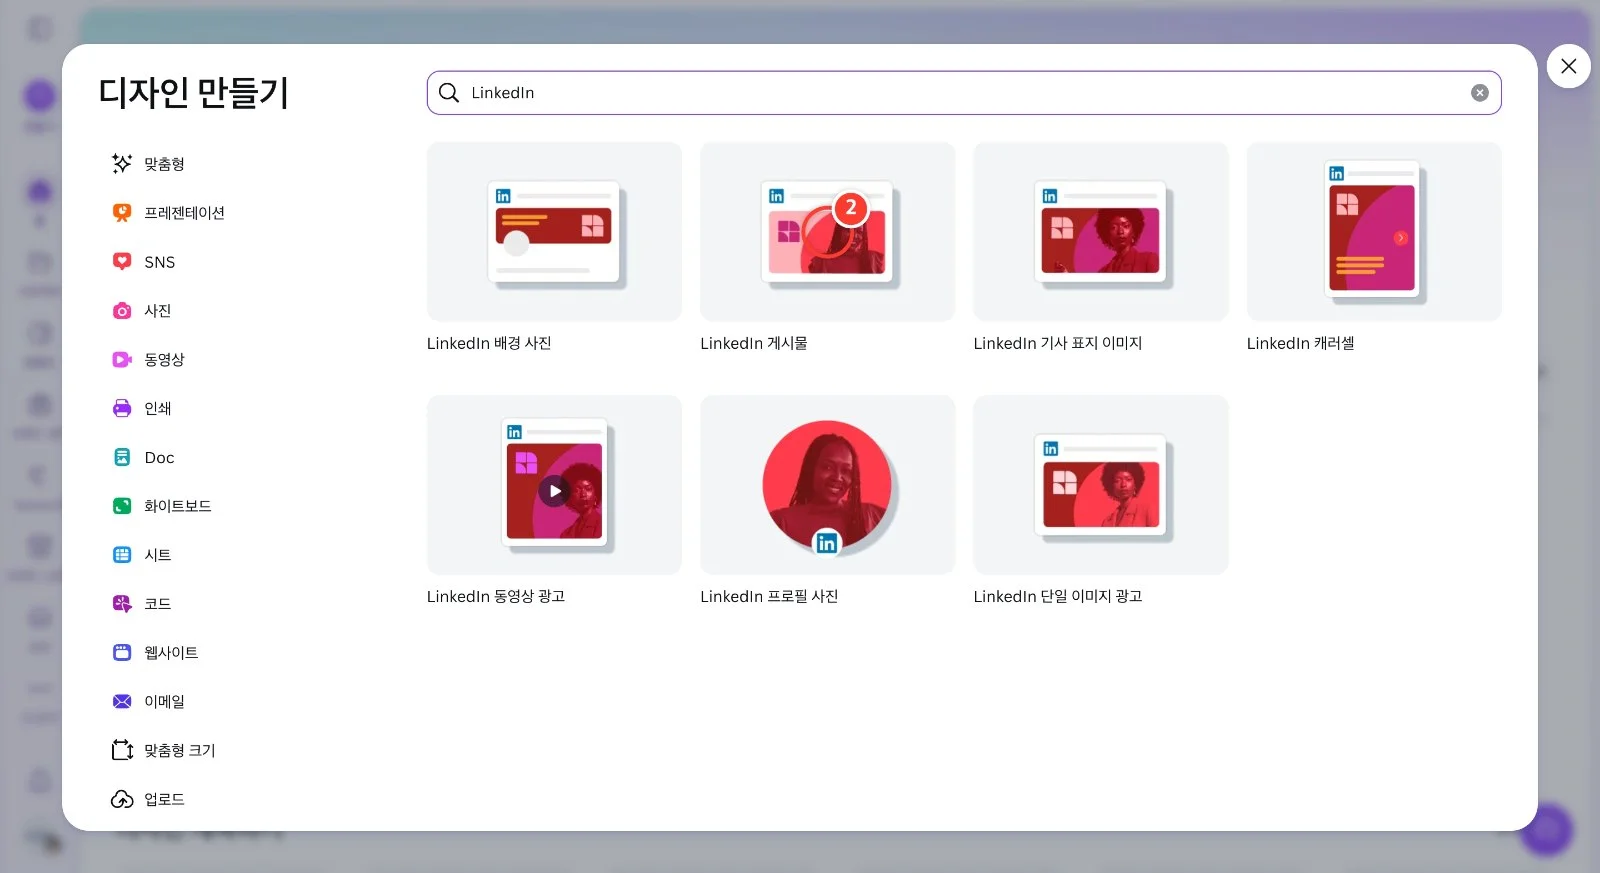Click the 인쇄 printer icon

[x=122, y=408]
